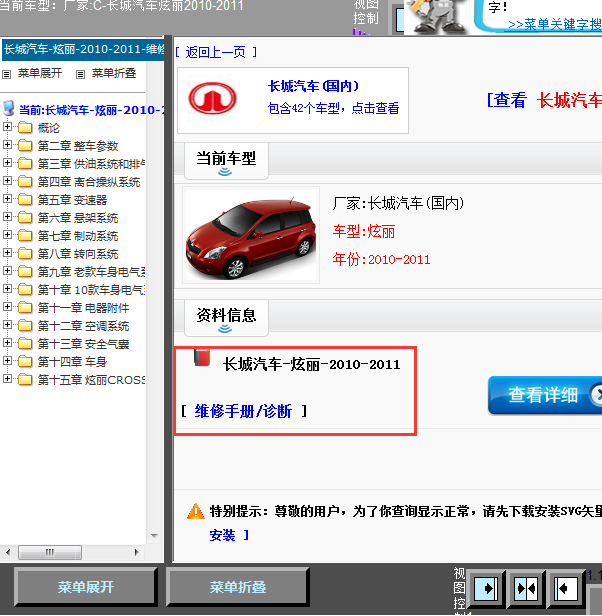602x616 pixels.
Task: Select 当前:长城汽车-炫丽-2010 root item
Action: (92, 110)
